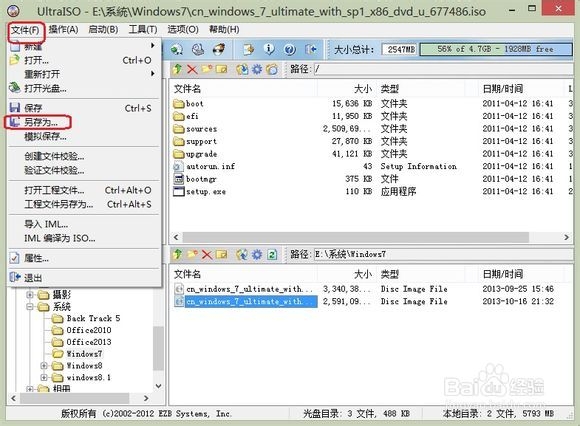Screen dimensions: 580x426
Task: Choose 另存为... menu entry
Action: click(x=84, y=122)
